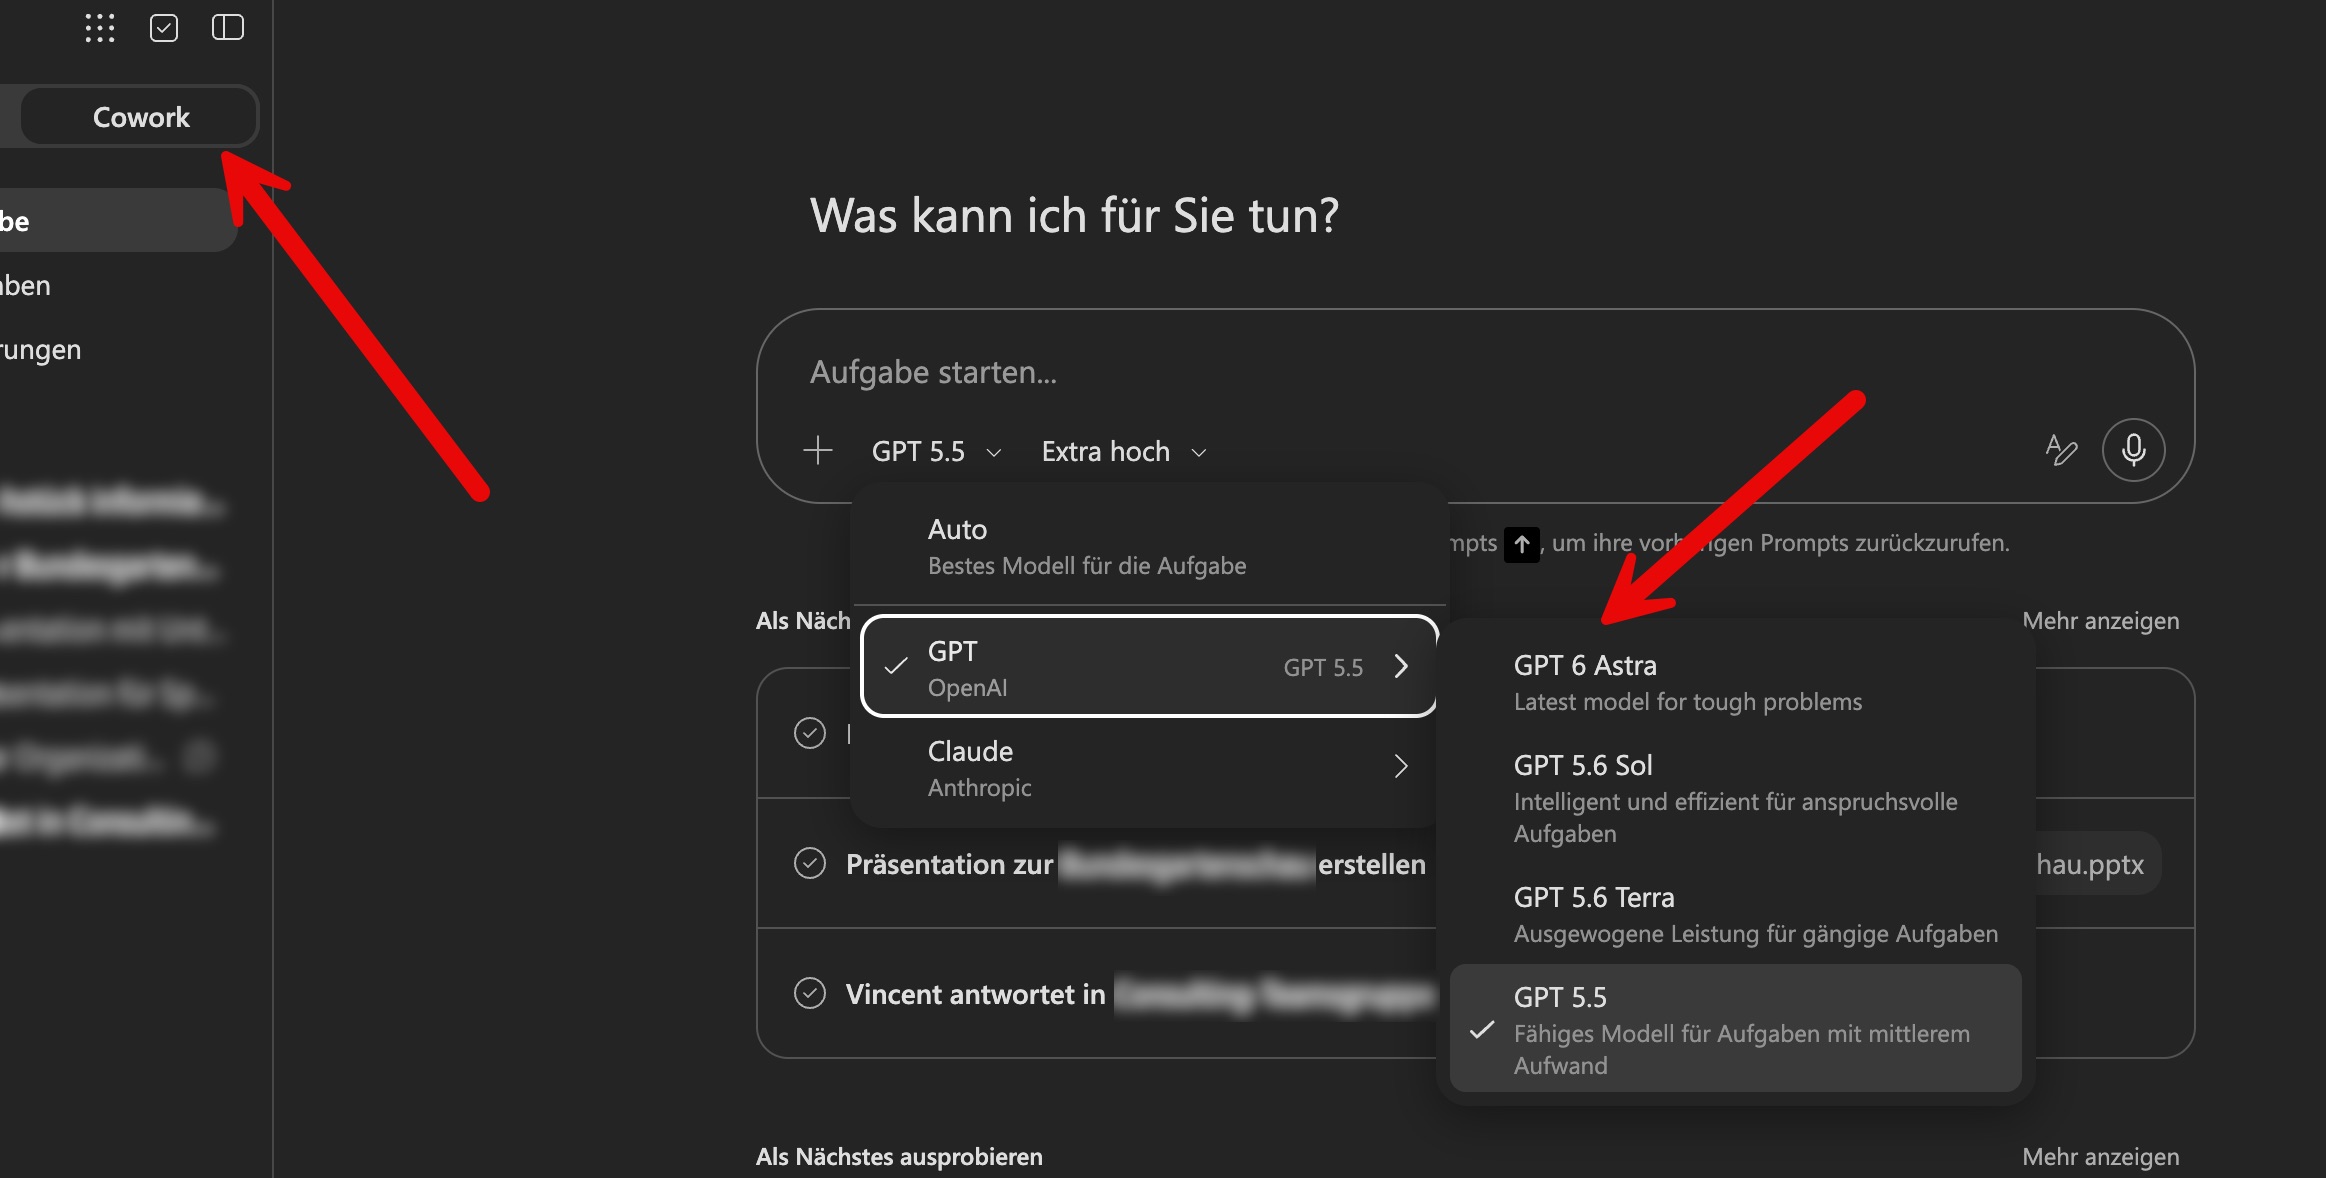Click the up-arrow key hint icon

1521,544
